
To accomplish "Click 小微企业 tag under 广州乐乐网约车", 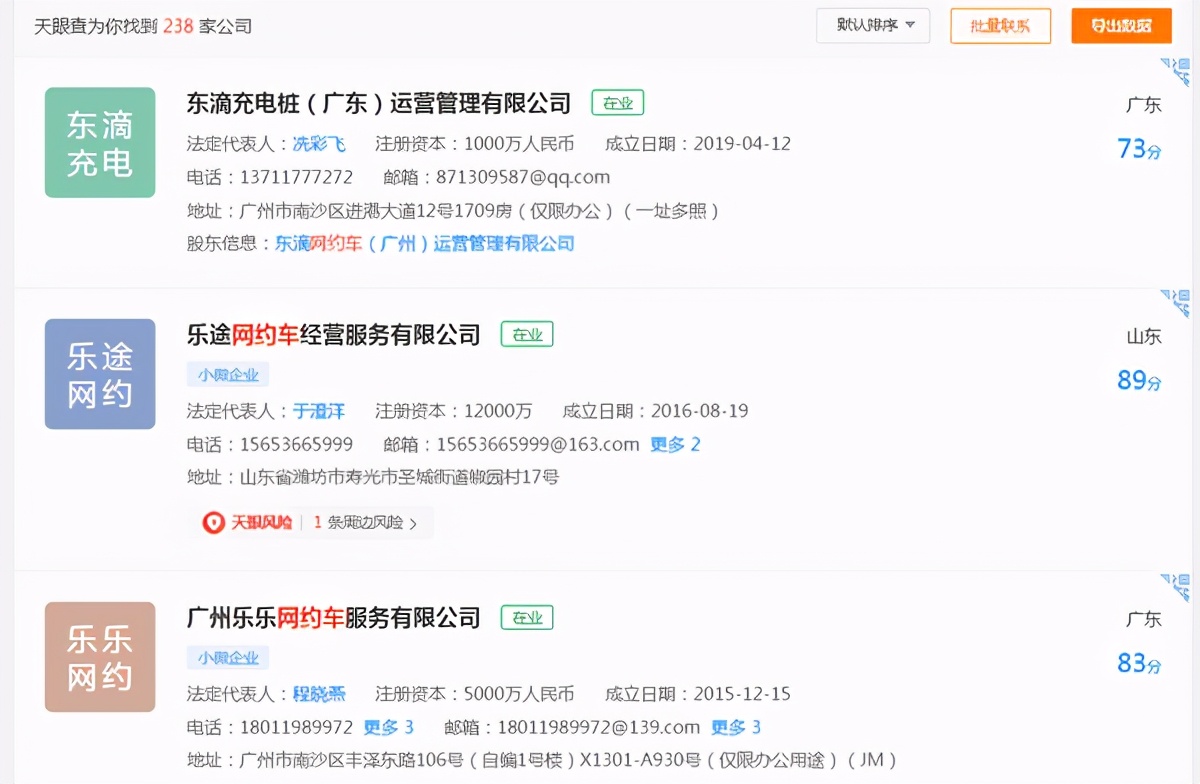I will [x=228, y=658].
